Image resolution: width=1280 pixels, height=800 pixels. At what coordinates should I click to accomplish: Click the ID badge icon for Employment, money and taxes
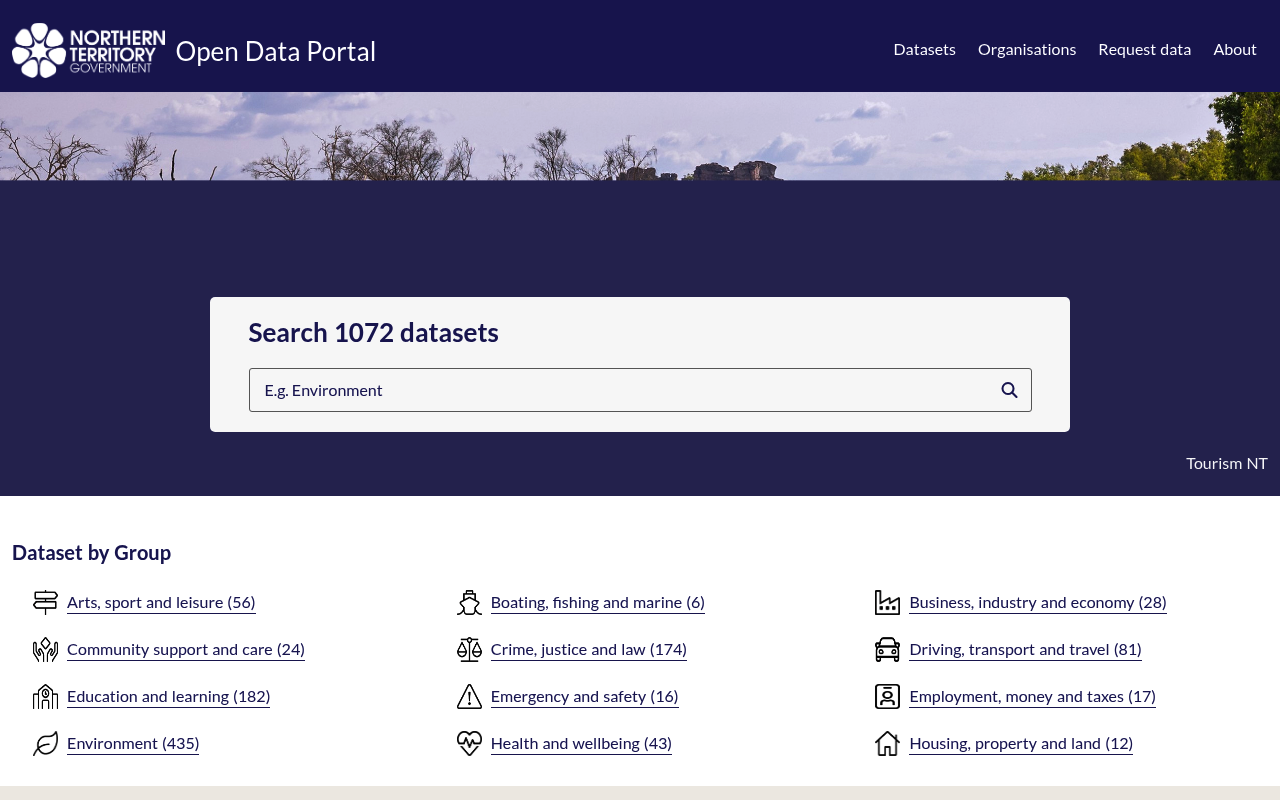(x=887, y=696)
